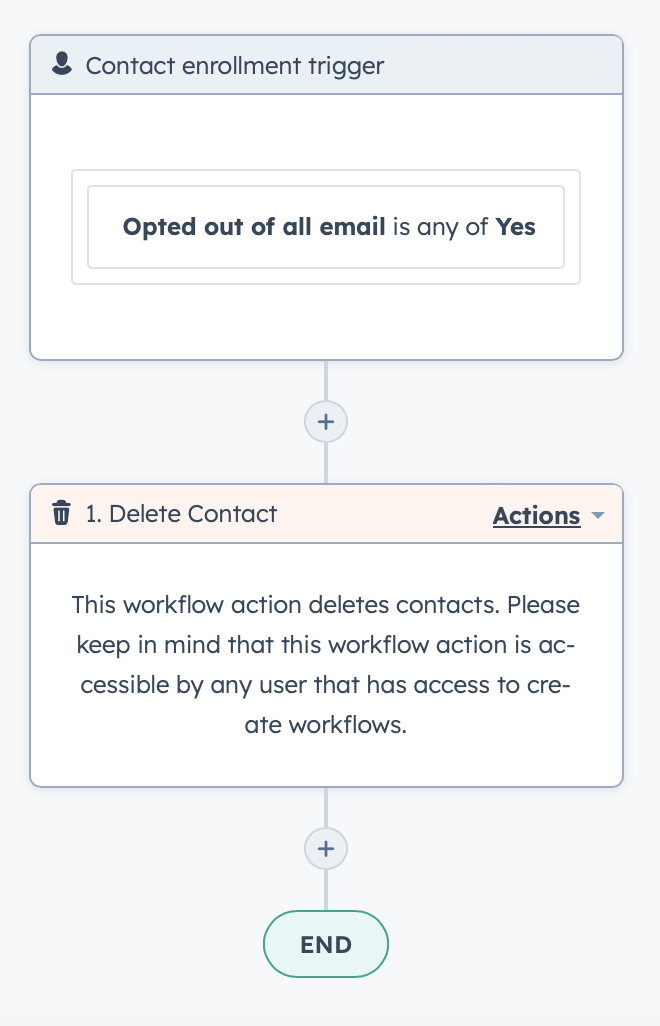Click the plus icon above the END marker
Image resolution: width=660 pixels, height=1026 pixels.
(x=326, y=848)
